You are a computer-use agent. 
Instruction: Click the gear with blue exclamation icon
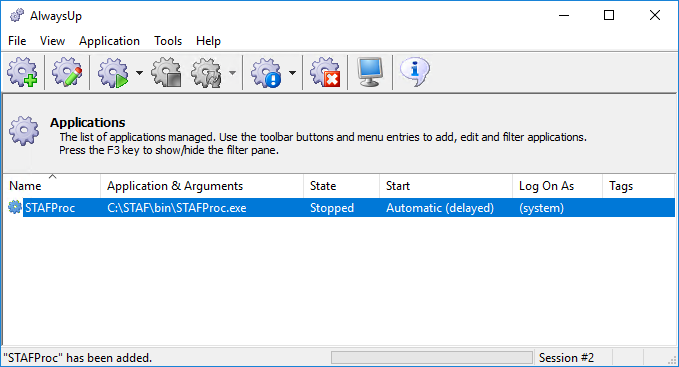(266, 72)
